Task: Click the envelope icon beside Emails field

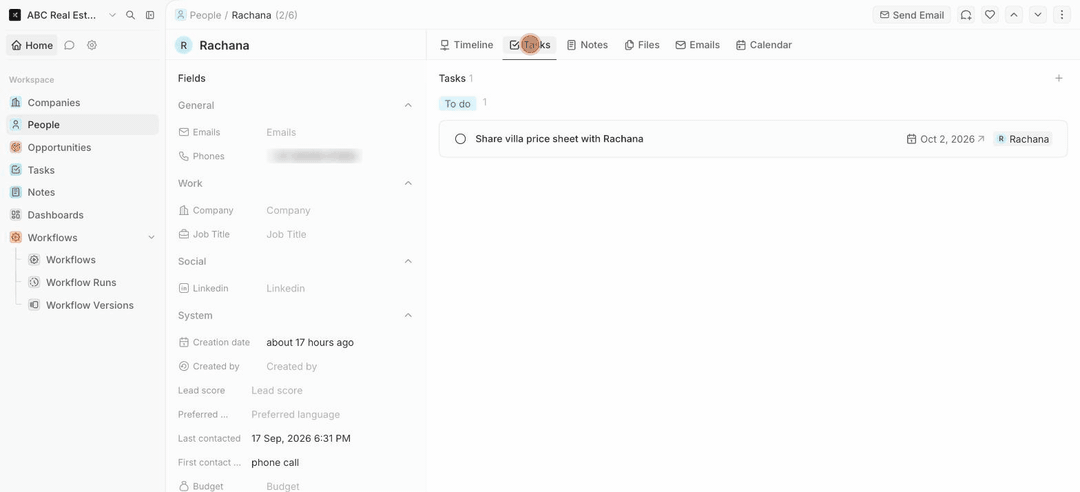Action: 183,132
